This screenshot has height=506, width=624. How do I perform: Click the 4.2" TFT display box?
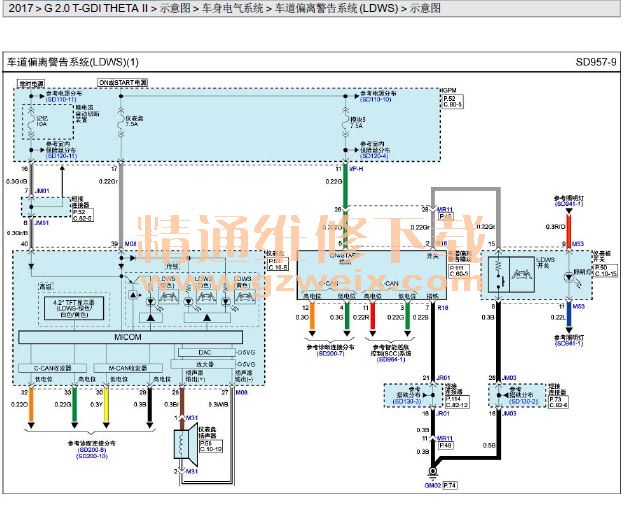point(74,309)
